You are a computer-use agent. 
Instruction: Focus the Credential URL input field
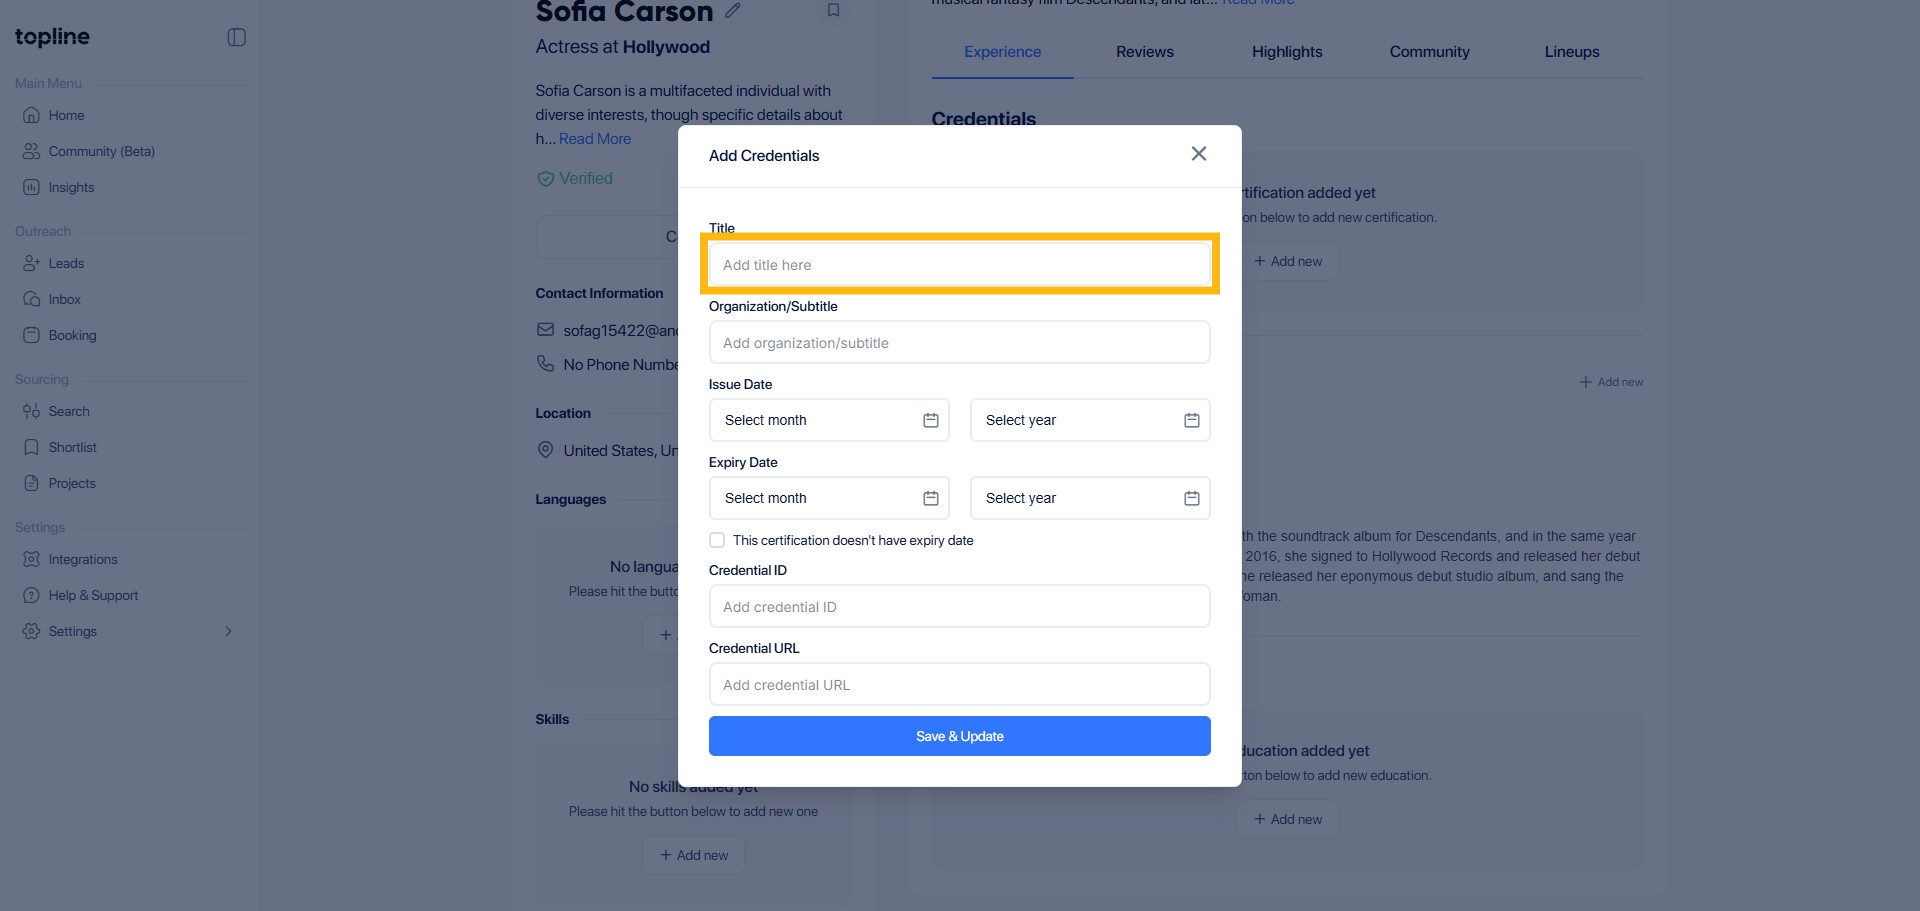[959, 685]
